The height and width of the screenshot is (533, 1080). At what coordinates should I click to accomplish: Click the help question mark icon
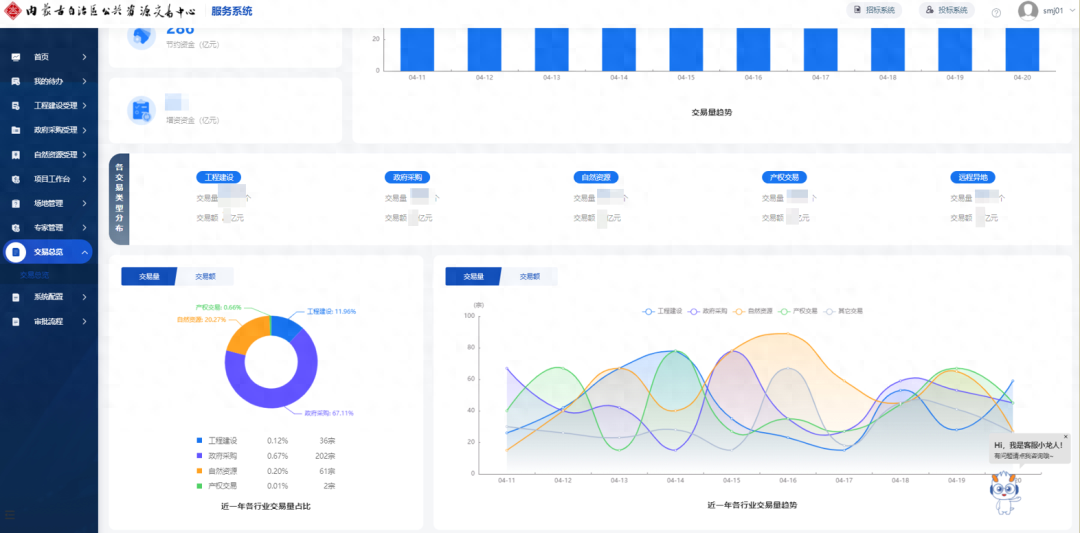[x=996, y=12]
